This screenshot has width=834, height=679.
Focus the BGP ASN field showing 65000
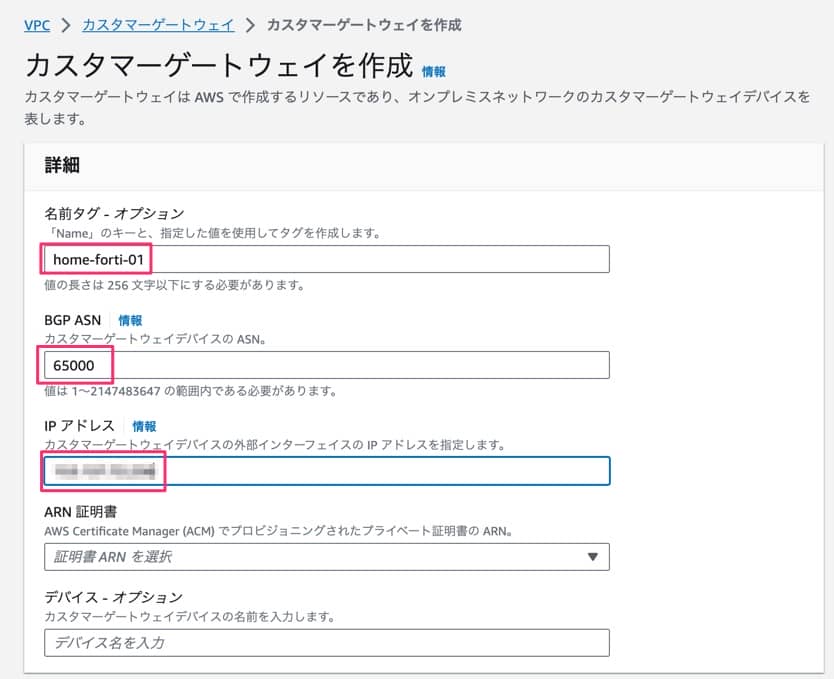point(327,365)
